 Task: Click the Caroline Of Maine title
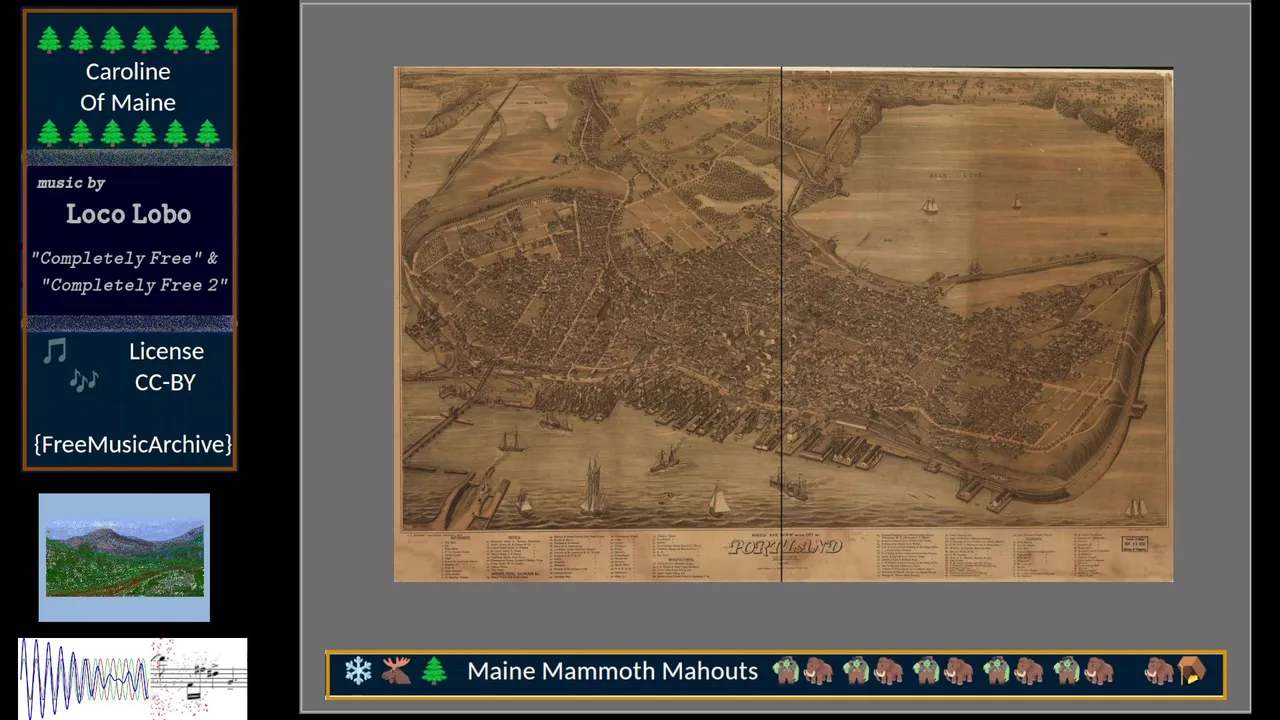click(128, 87)
